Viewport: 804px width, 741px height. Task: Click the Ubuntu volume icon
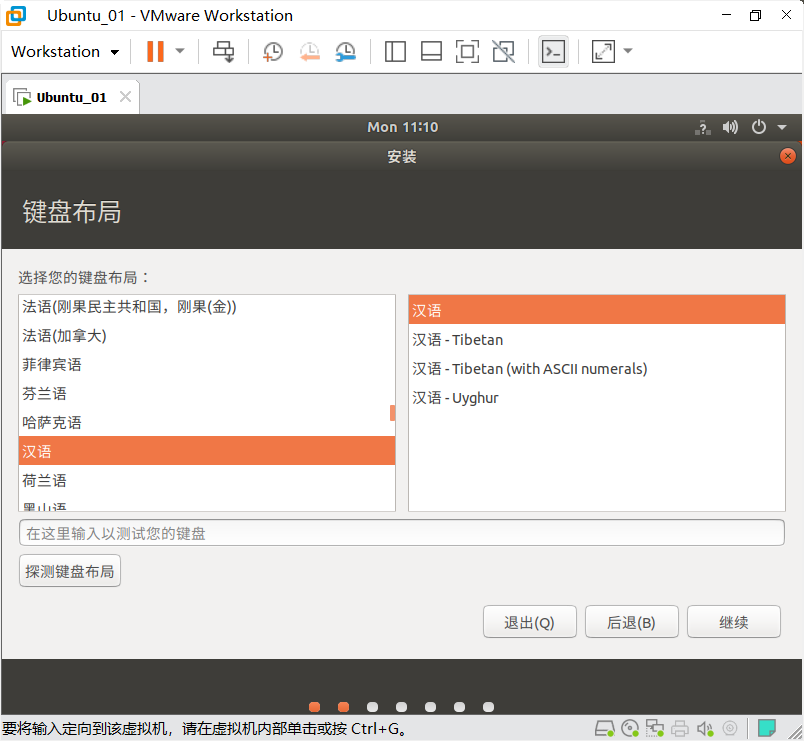730,127
